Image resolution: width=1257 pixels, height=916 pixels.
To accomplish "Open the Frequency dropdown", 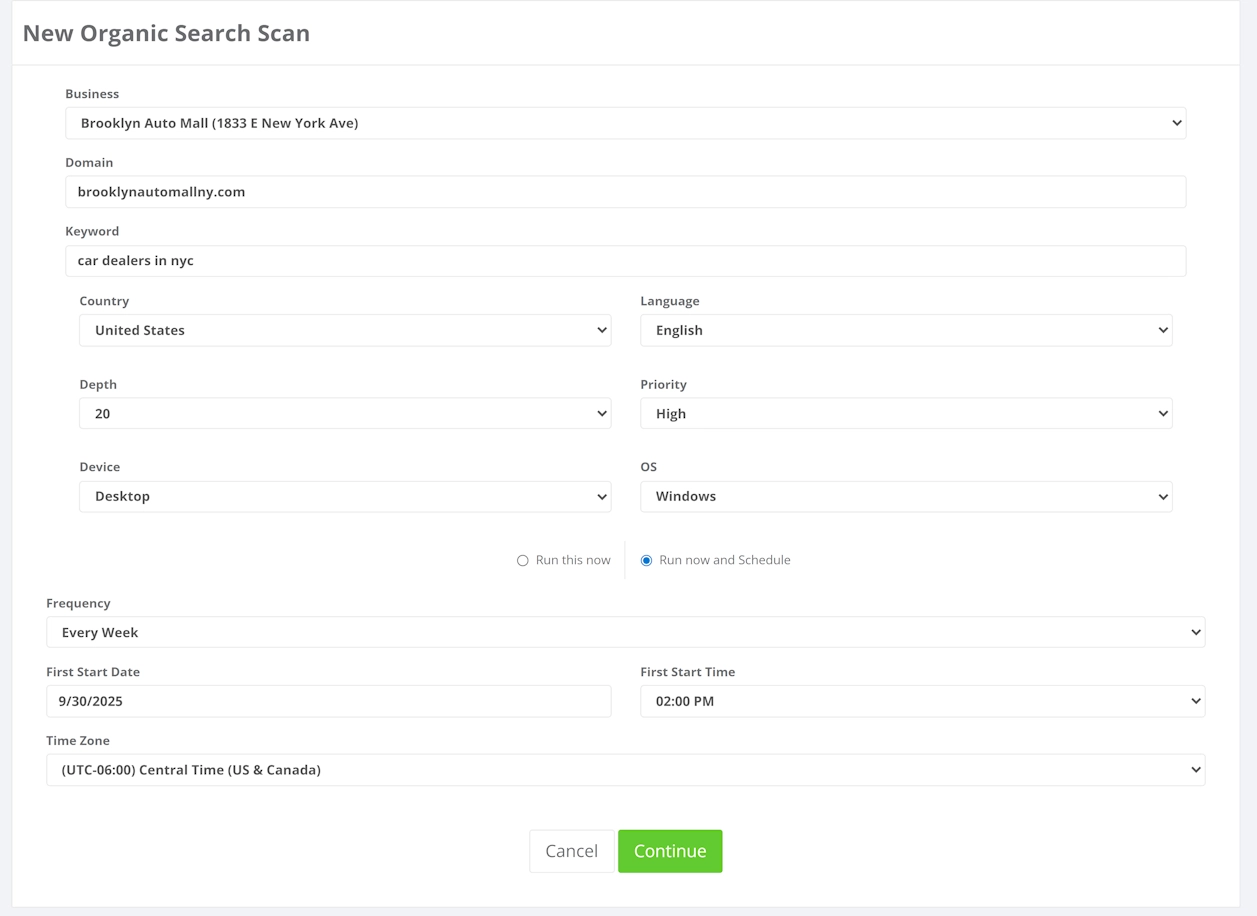I will pos(625,632).
